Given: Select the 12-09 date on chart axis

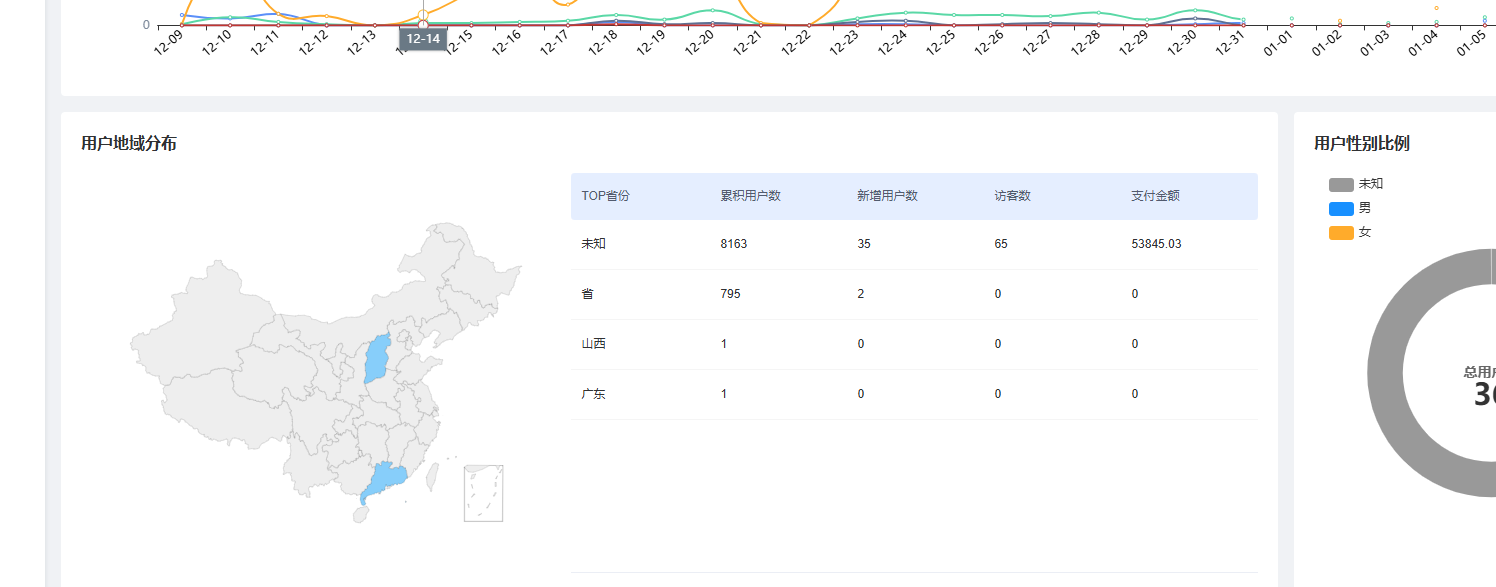Looking at the screenshot, I should (169, 44).
